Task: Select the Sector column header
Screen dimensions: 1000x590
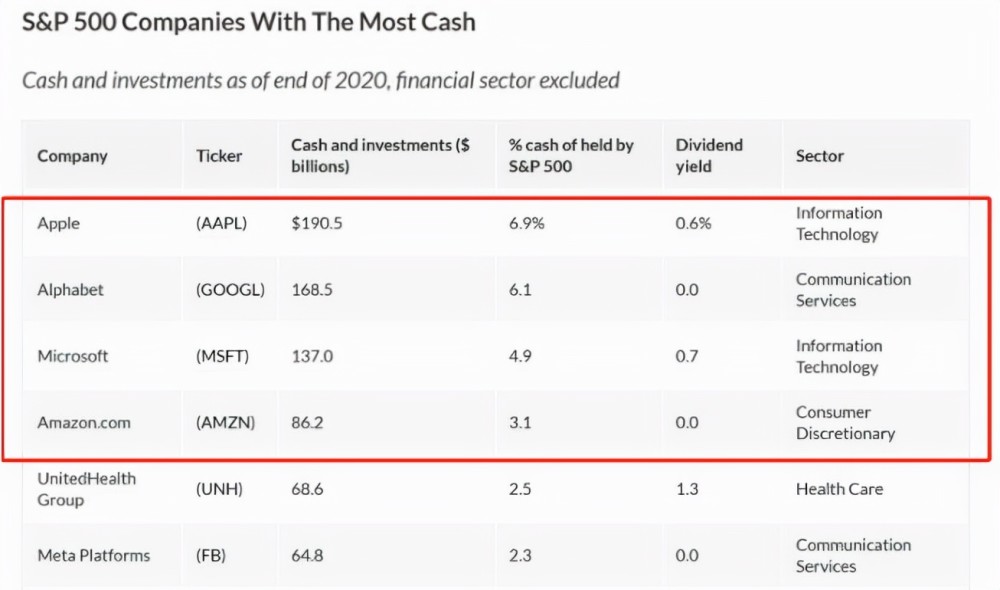Action: [x=820, y=156]
